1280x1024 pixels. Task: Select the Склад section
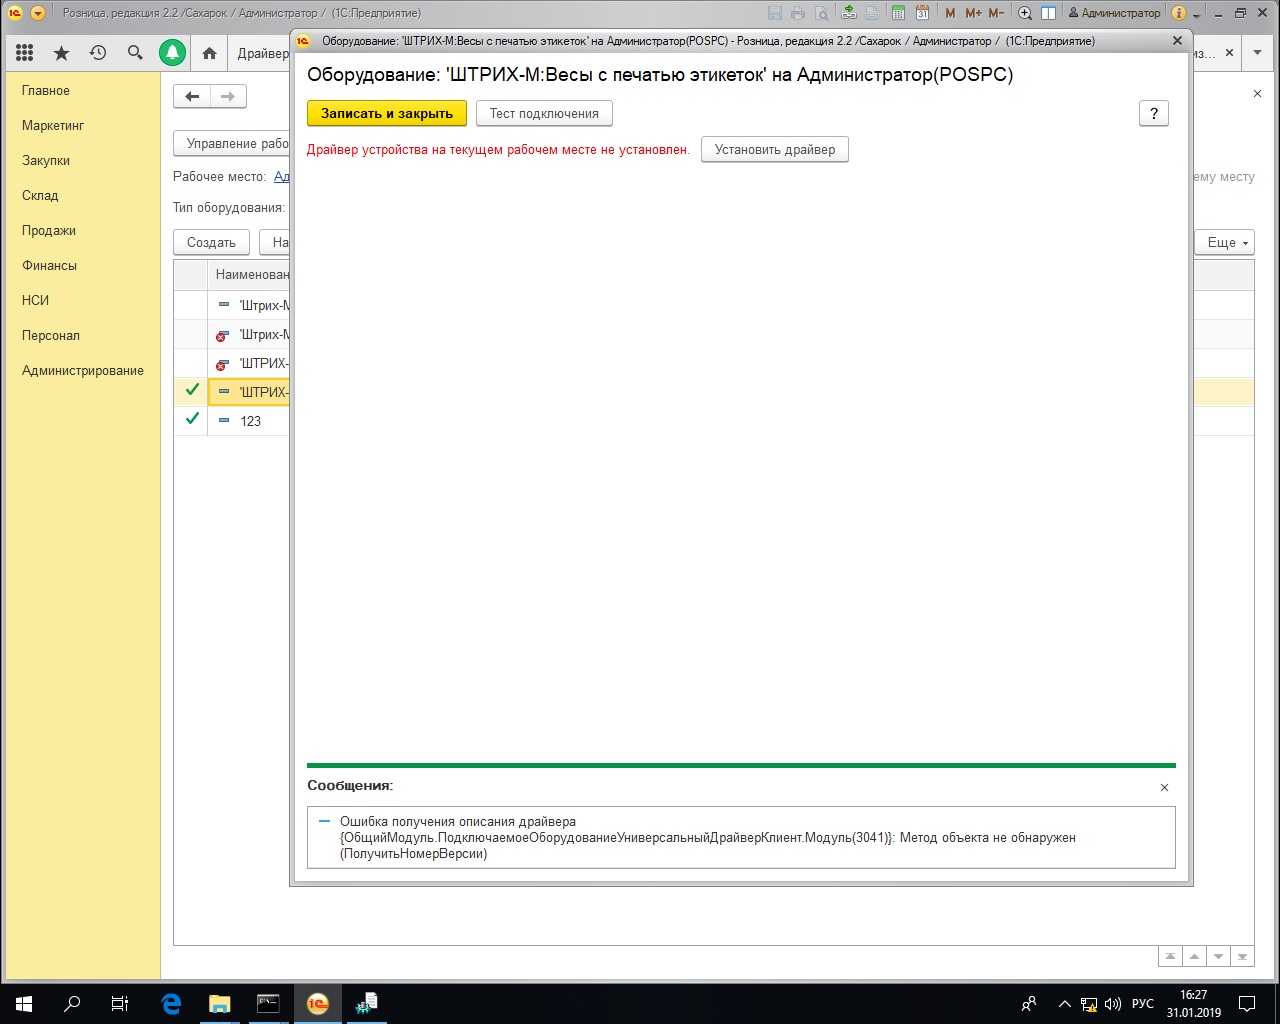[40, 195]
